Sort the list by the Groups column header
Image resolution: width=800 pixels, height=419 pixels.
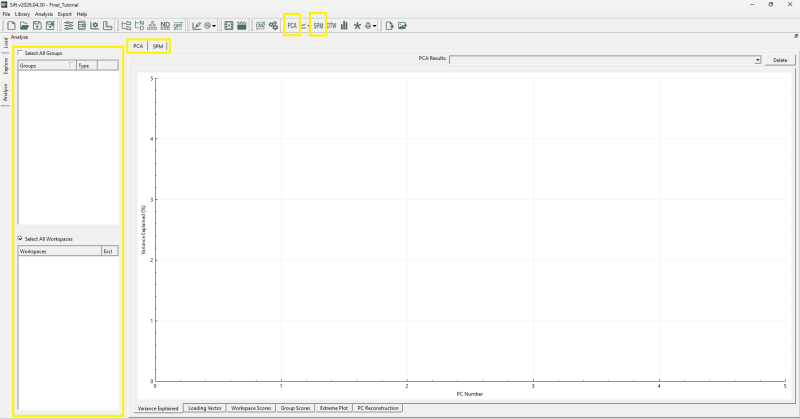coord(47,65)
